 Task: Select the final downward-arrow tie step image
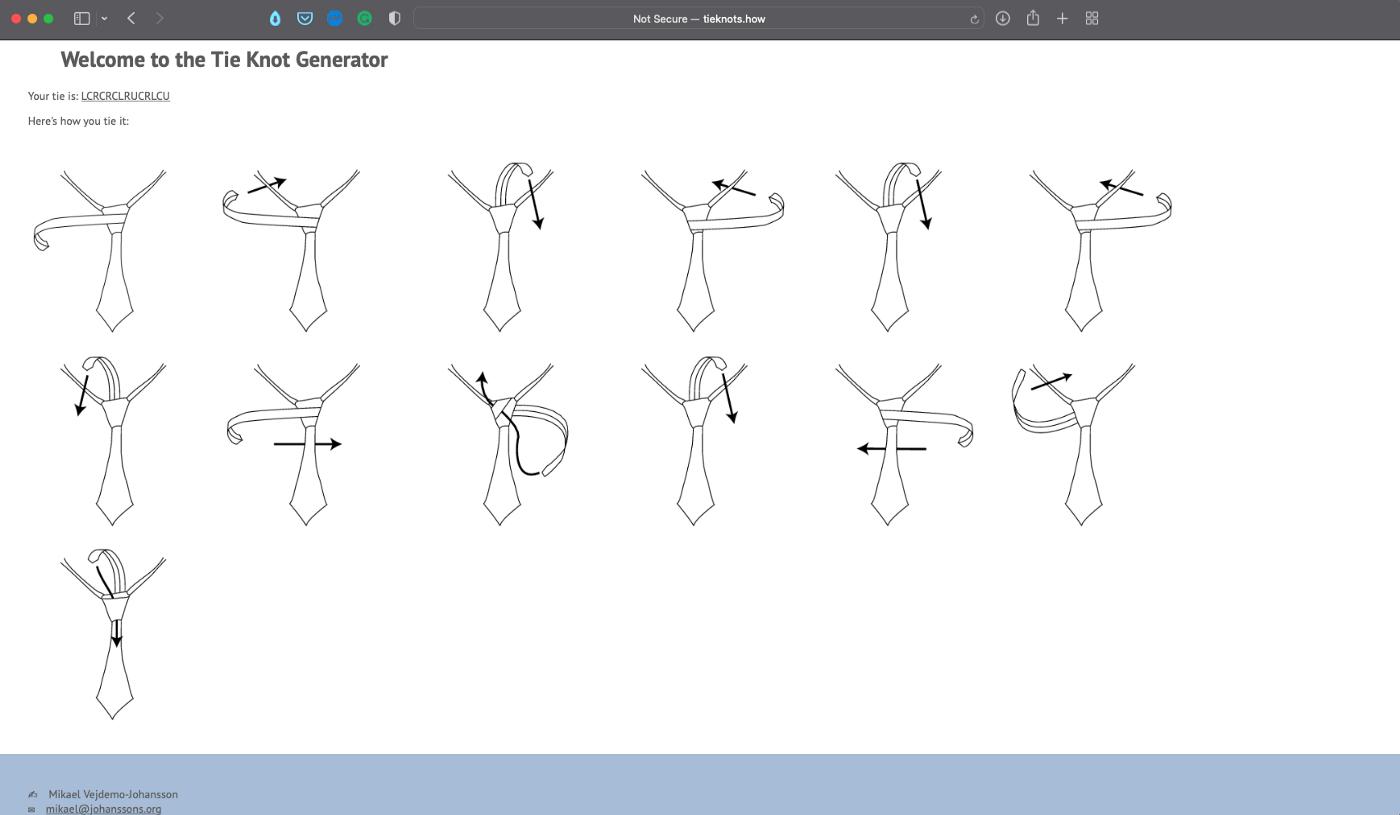click(113, 633)
